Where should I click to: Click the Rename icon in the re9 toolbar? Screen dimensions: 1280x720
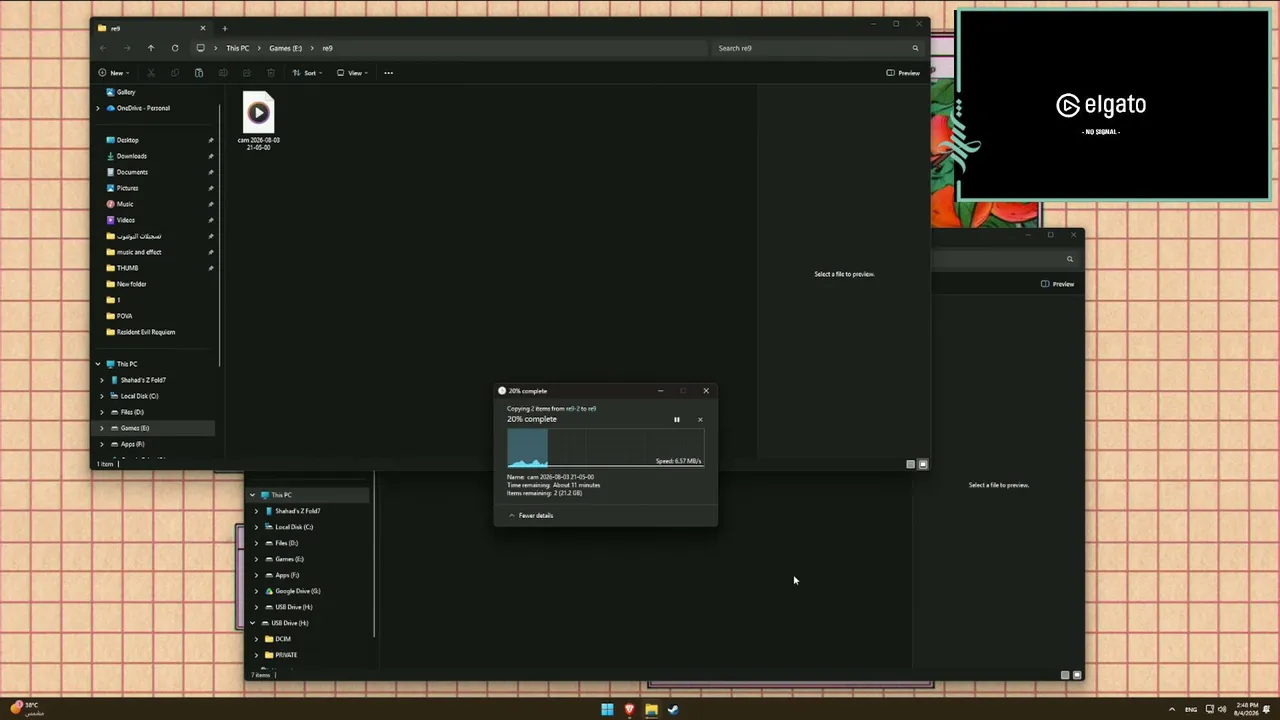click(x=223, y=73)
